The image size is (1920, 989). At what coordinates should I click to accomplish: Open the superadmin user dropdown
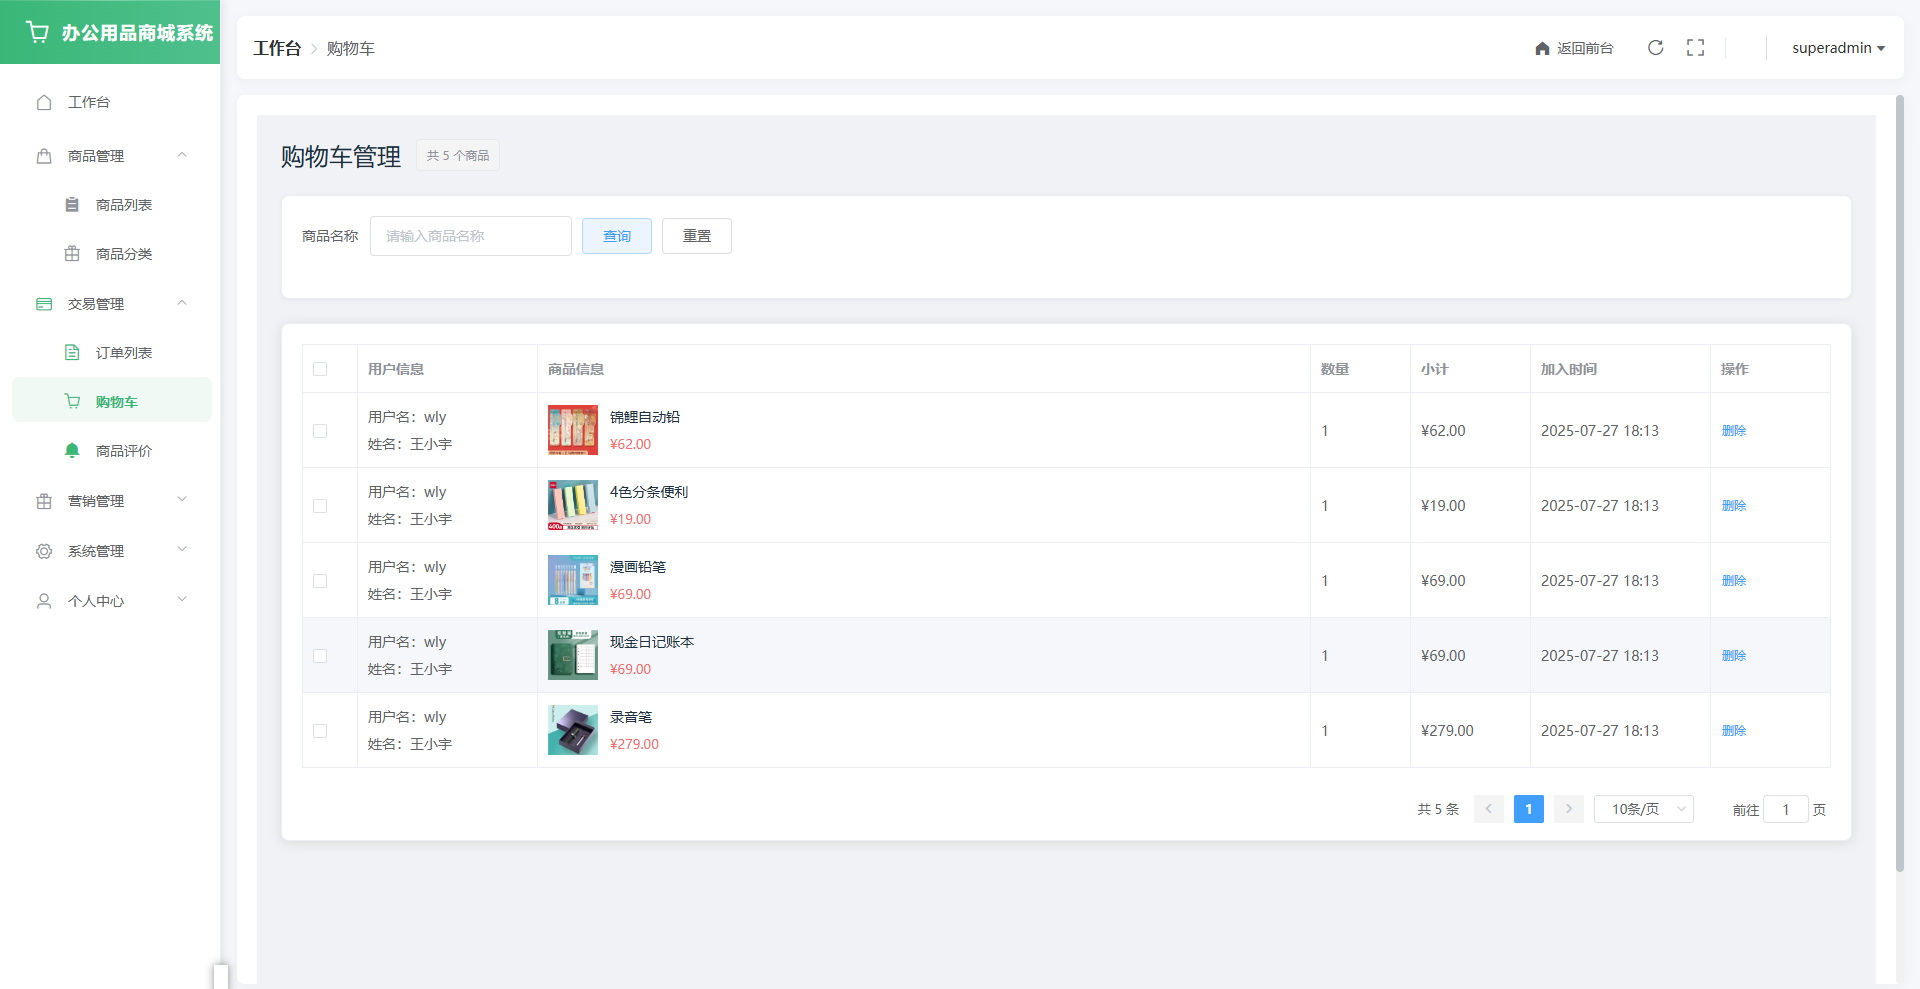pyautogui.click(x=1837, y=48)
